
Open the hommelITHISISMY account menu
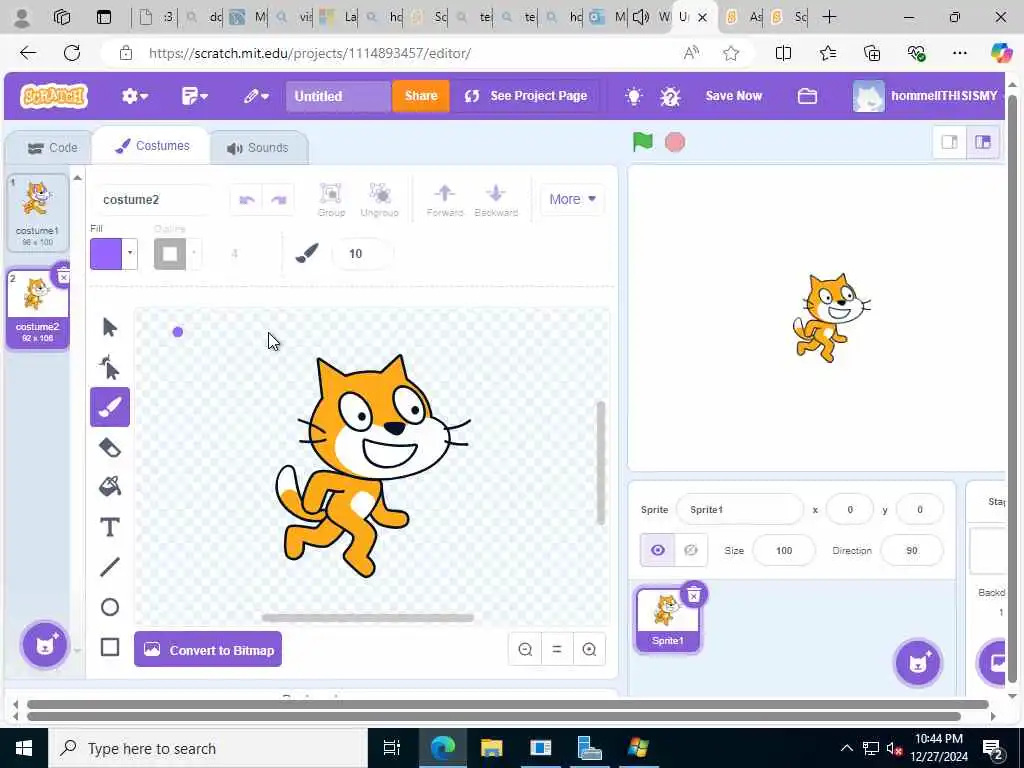[x=926, y=96]
